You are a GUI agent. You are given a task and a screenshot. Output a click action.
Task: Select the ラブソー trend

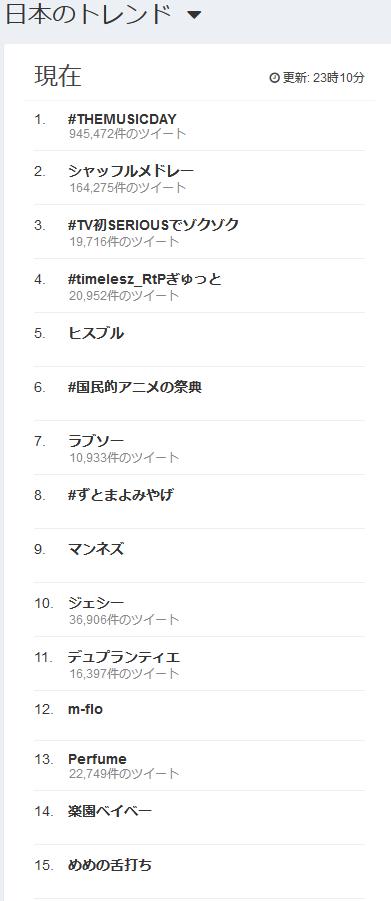point(95,441)
